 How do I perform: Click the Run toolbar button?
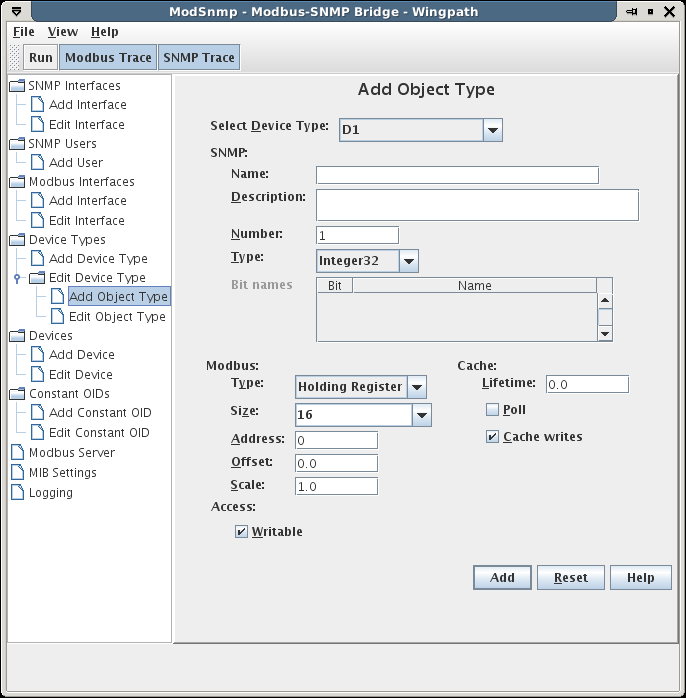pyautogui.click(x=41, y=57)
